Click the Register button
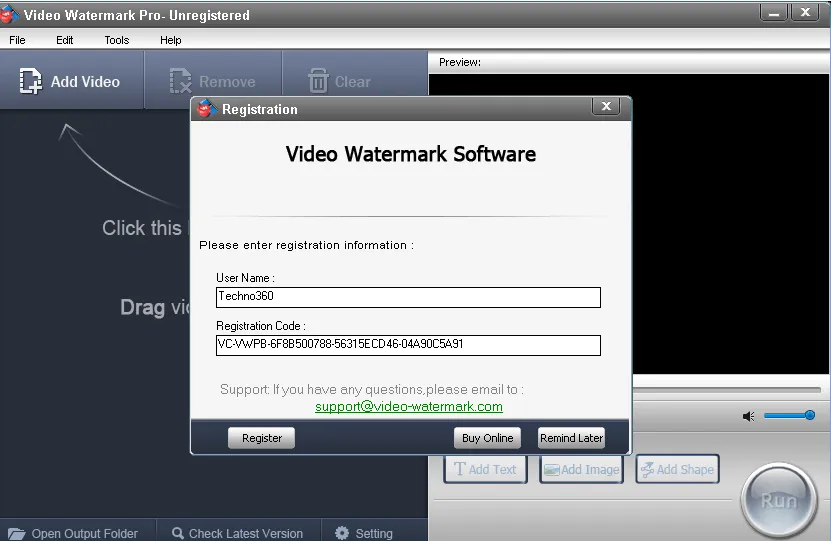The image size is (831, 541). point(262,438)
